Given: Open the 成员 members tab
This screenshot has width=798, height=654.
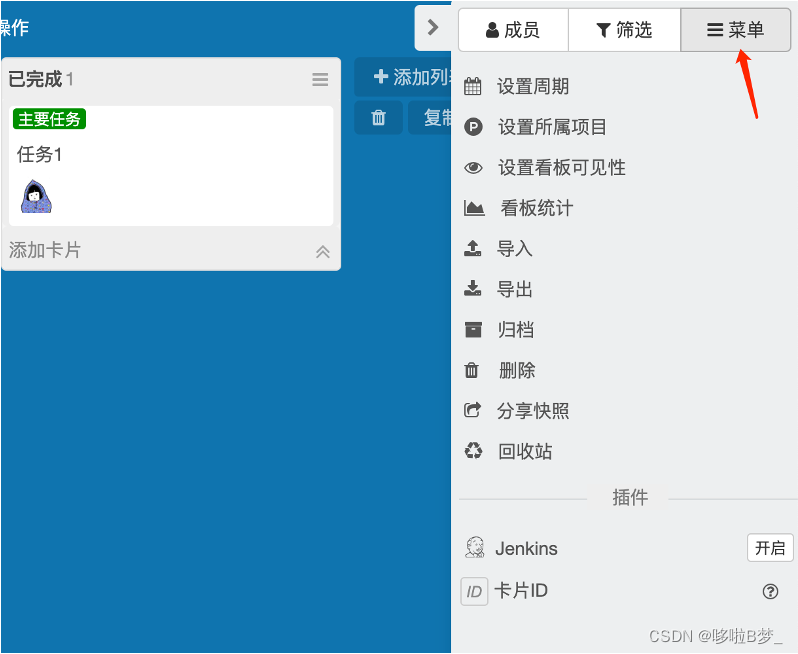Looking at the screenshot, I should pos(513,30).
